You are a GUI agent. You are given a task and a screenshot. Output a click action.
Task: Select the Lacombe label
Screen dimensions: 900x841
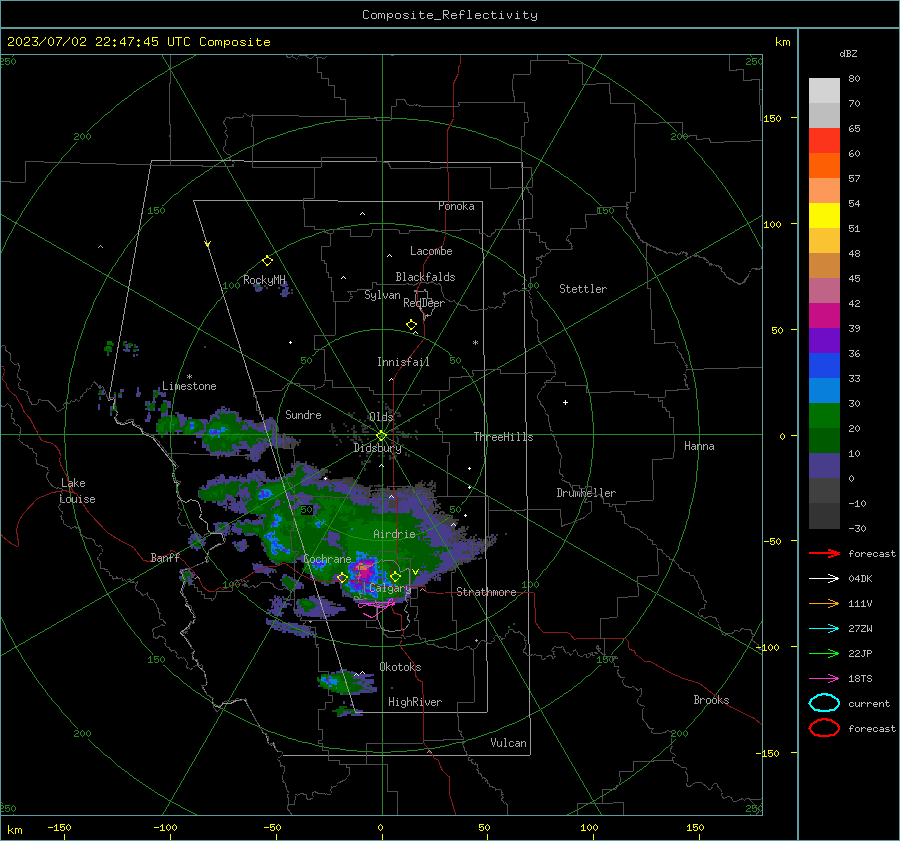click(431, 251)
